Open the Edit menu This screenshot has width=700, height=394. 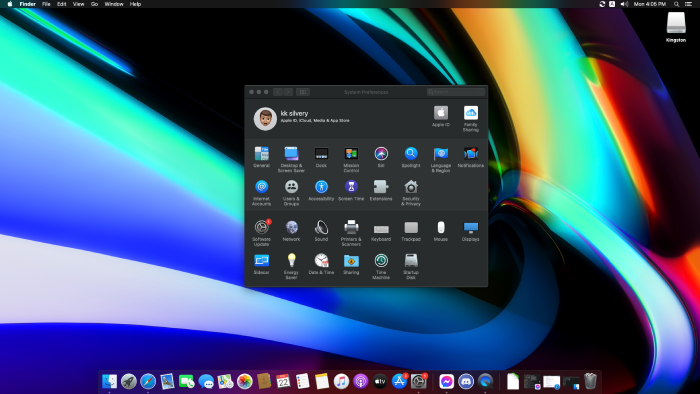[62, 4]
